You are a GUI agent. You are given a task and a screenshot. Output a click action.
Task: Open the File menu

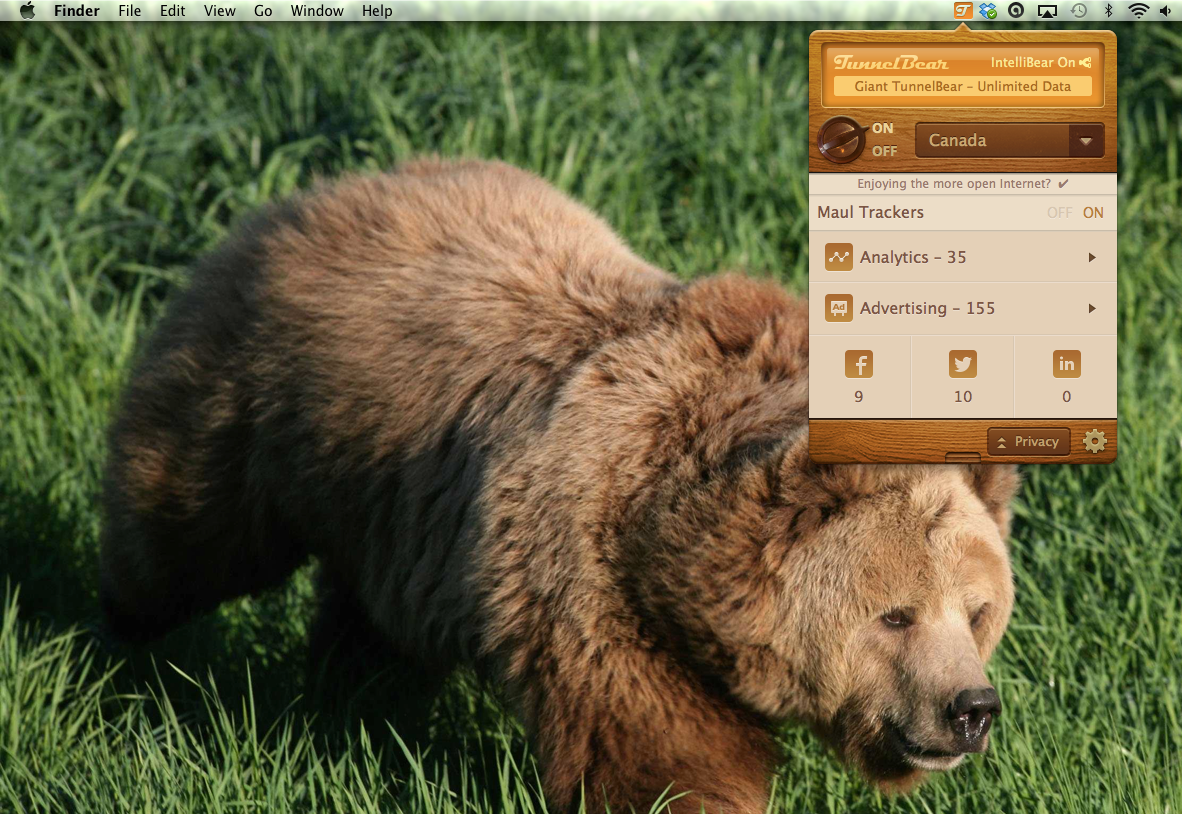pos(130,11)
